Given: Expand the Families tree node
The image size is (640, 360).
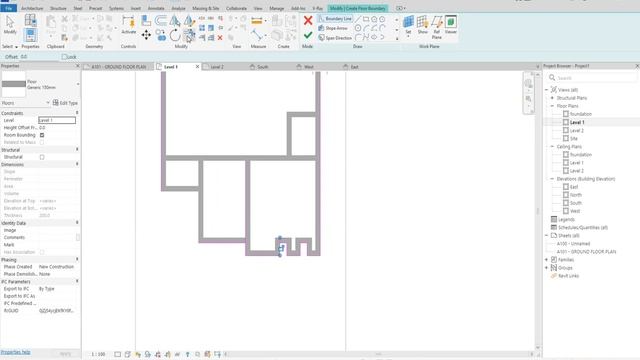Looking at the screenshot, I should tap(547, 260).
